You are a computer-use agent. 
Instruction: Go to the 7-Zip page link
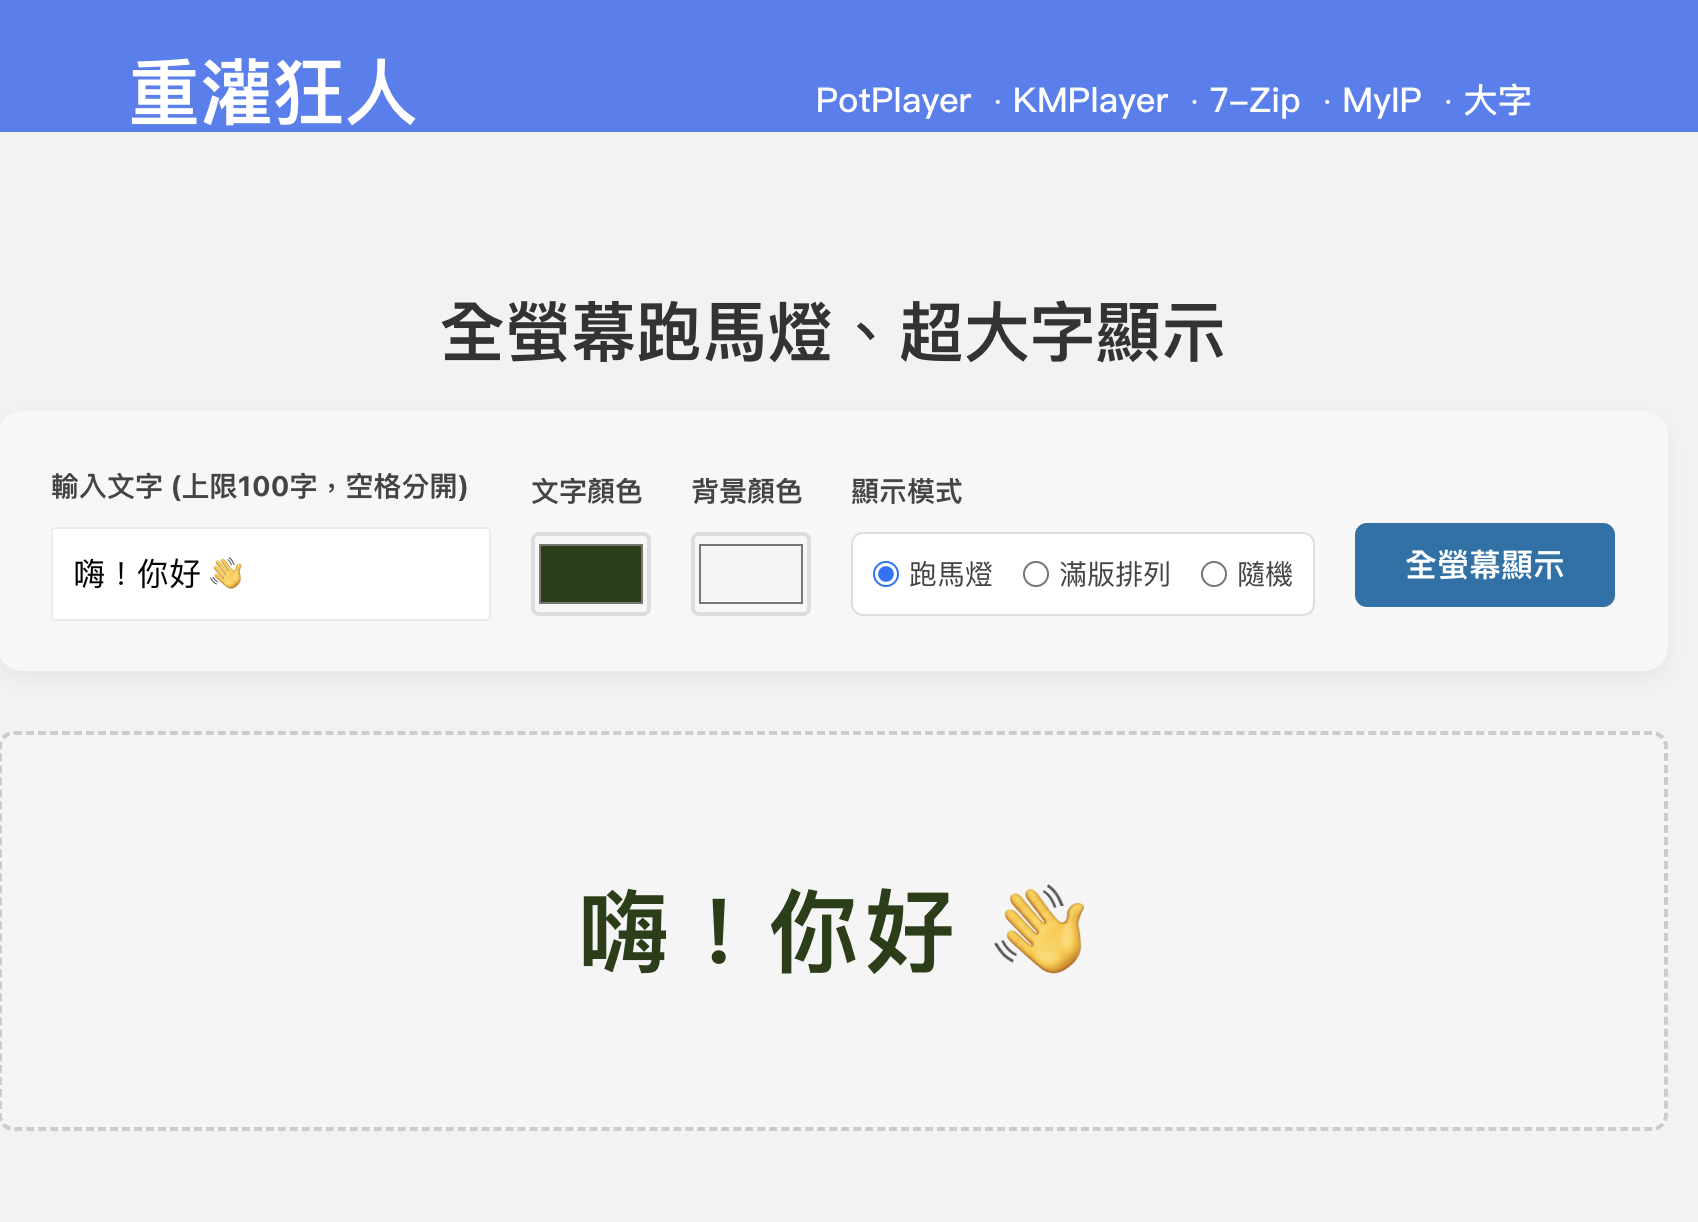1254,100
